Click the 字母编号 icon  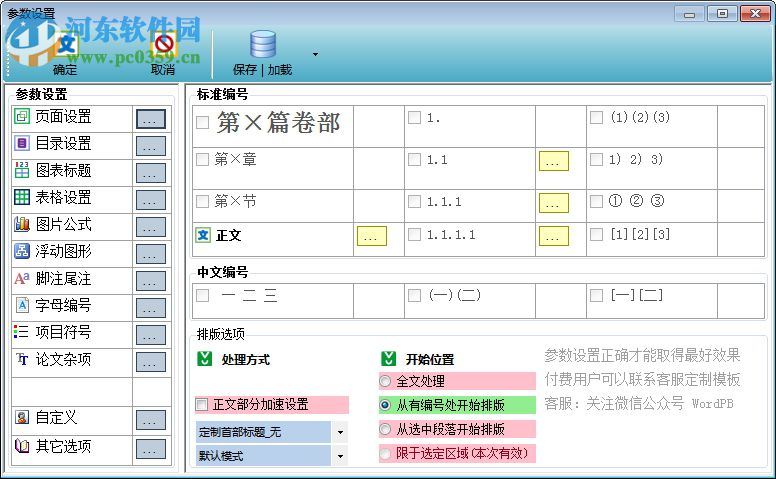[x=22, y=305]
